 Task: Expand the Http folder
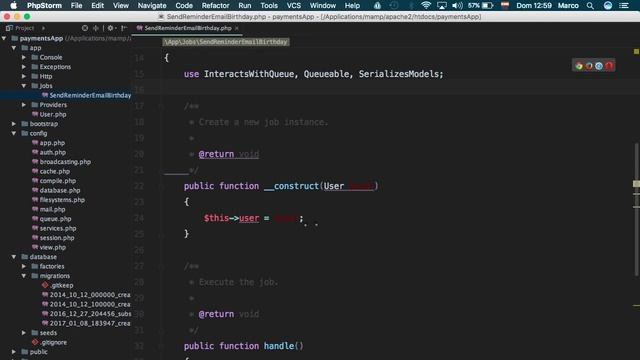(x=24, y=76)
